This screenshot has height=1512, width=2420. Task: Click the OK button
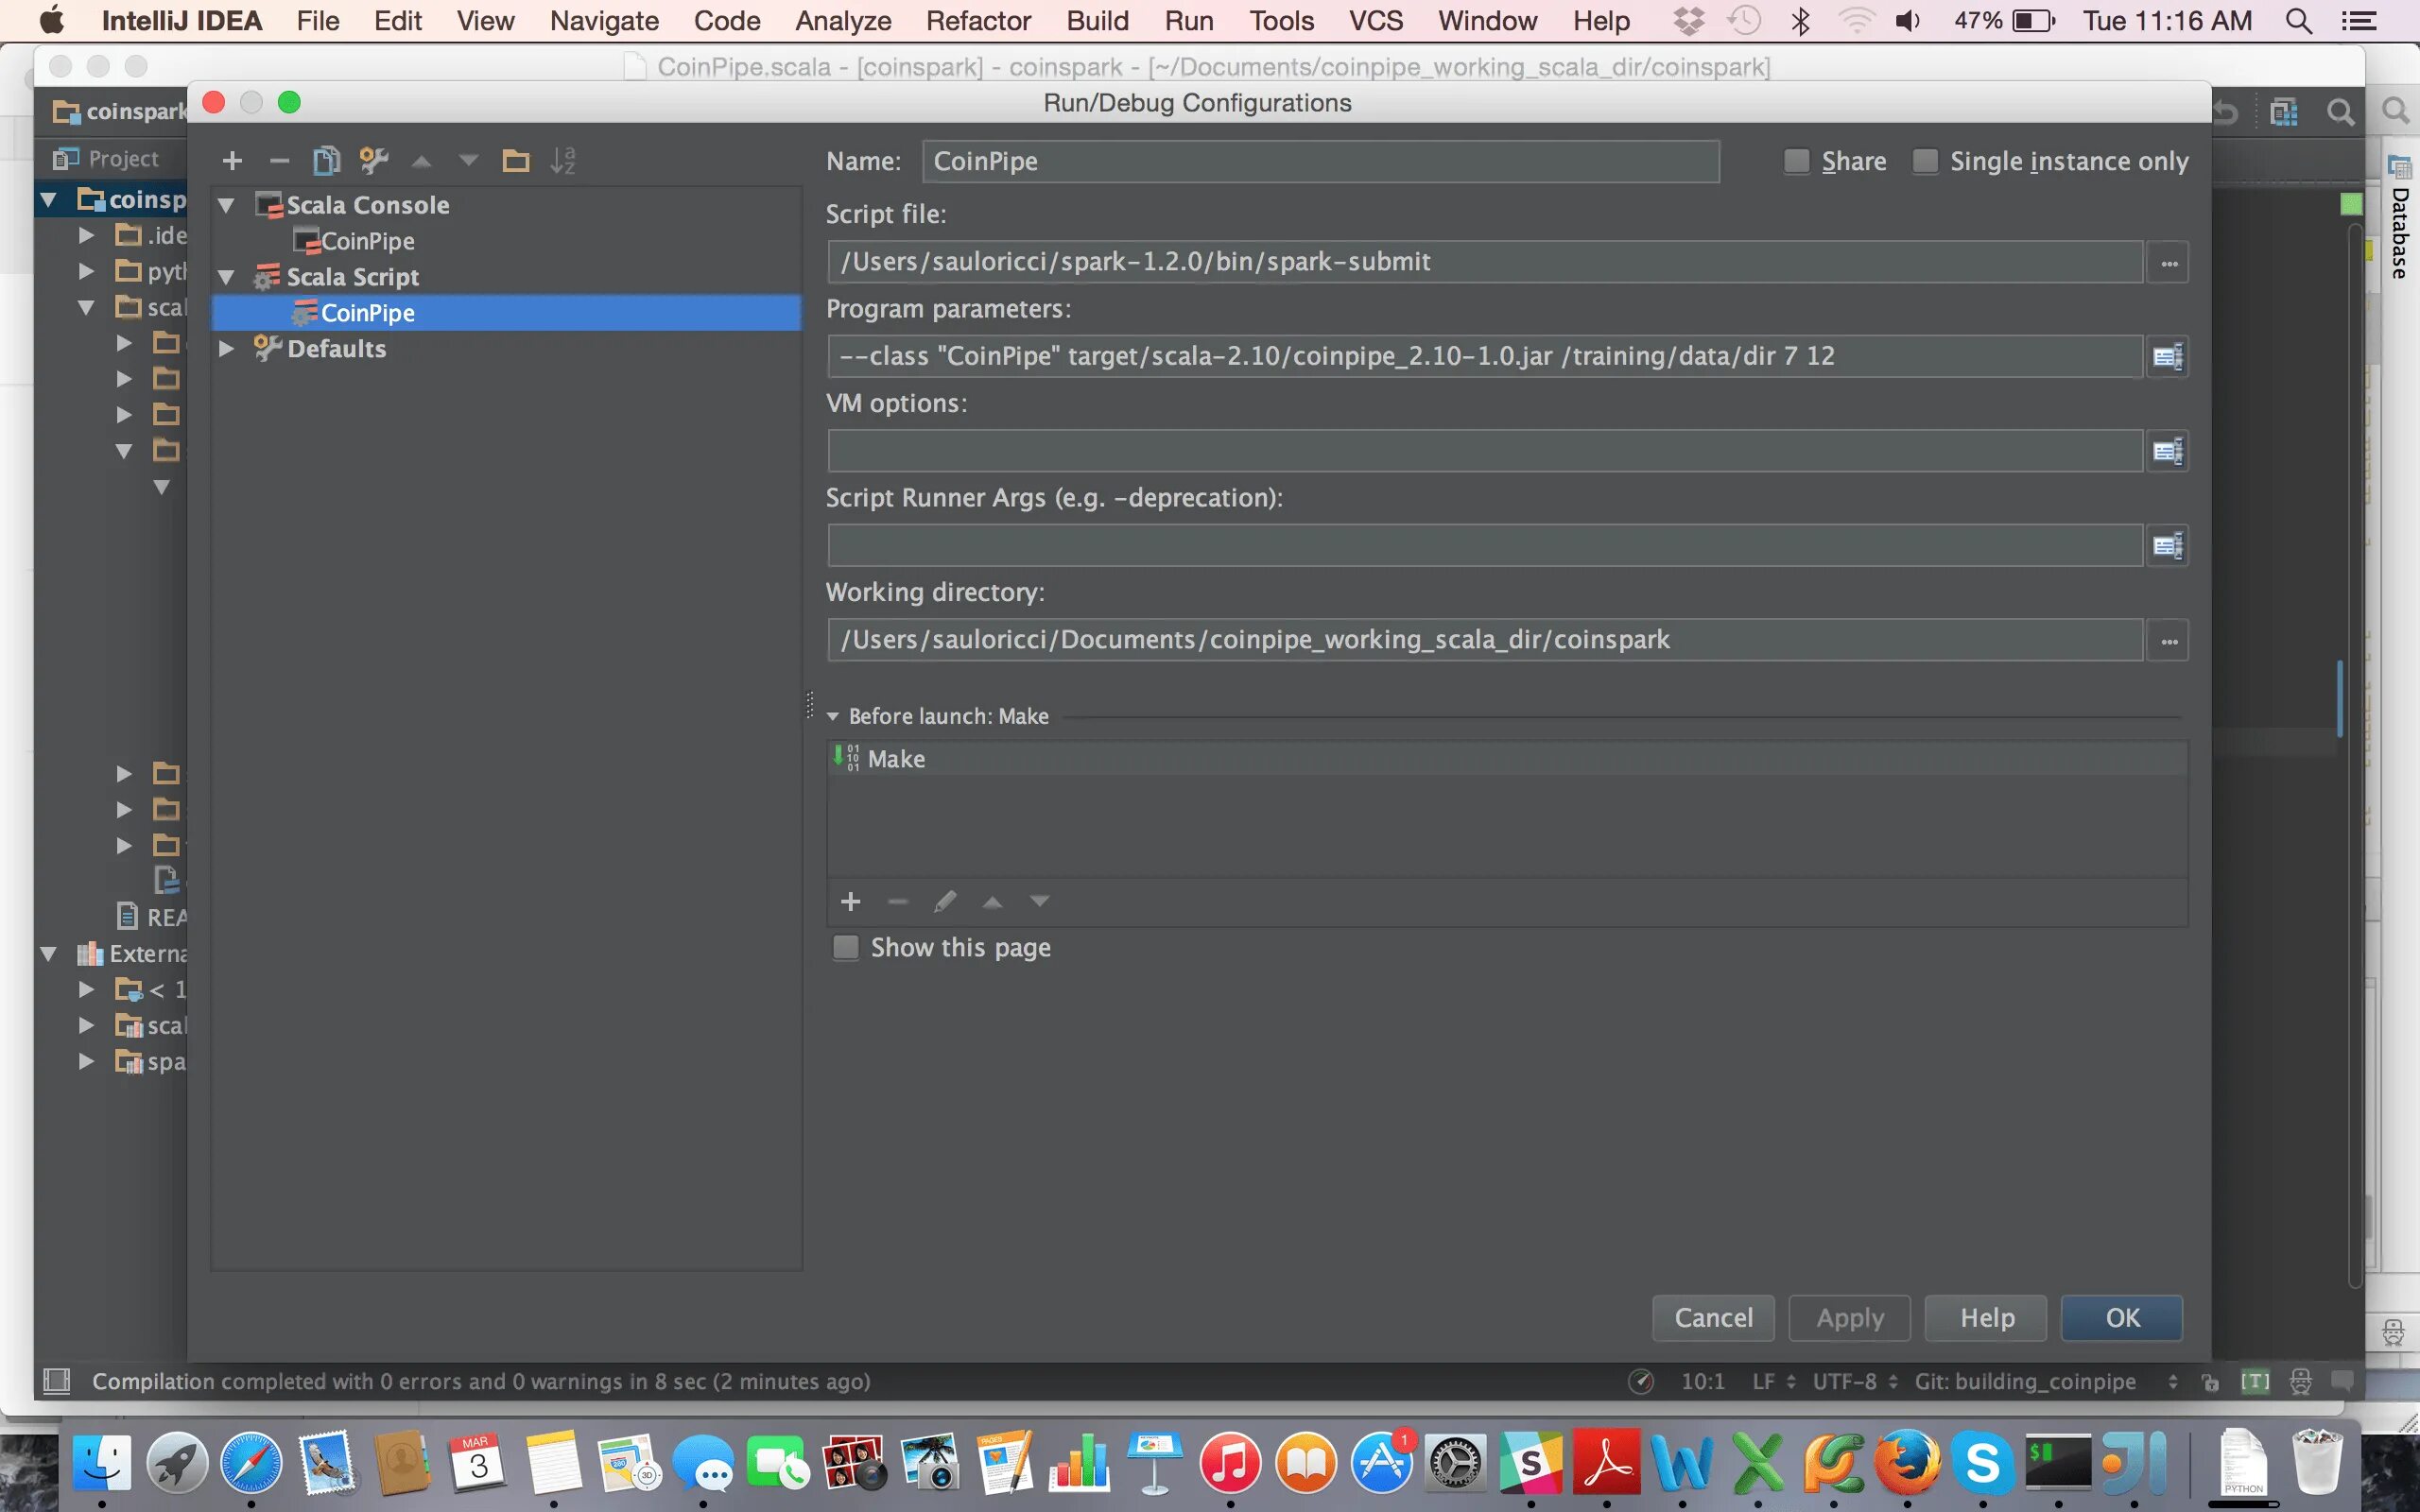2121,1318
